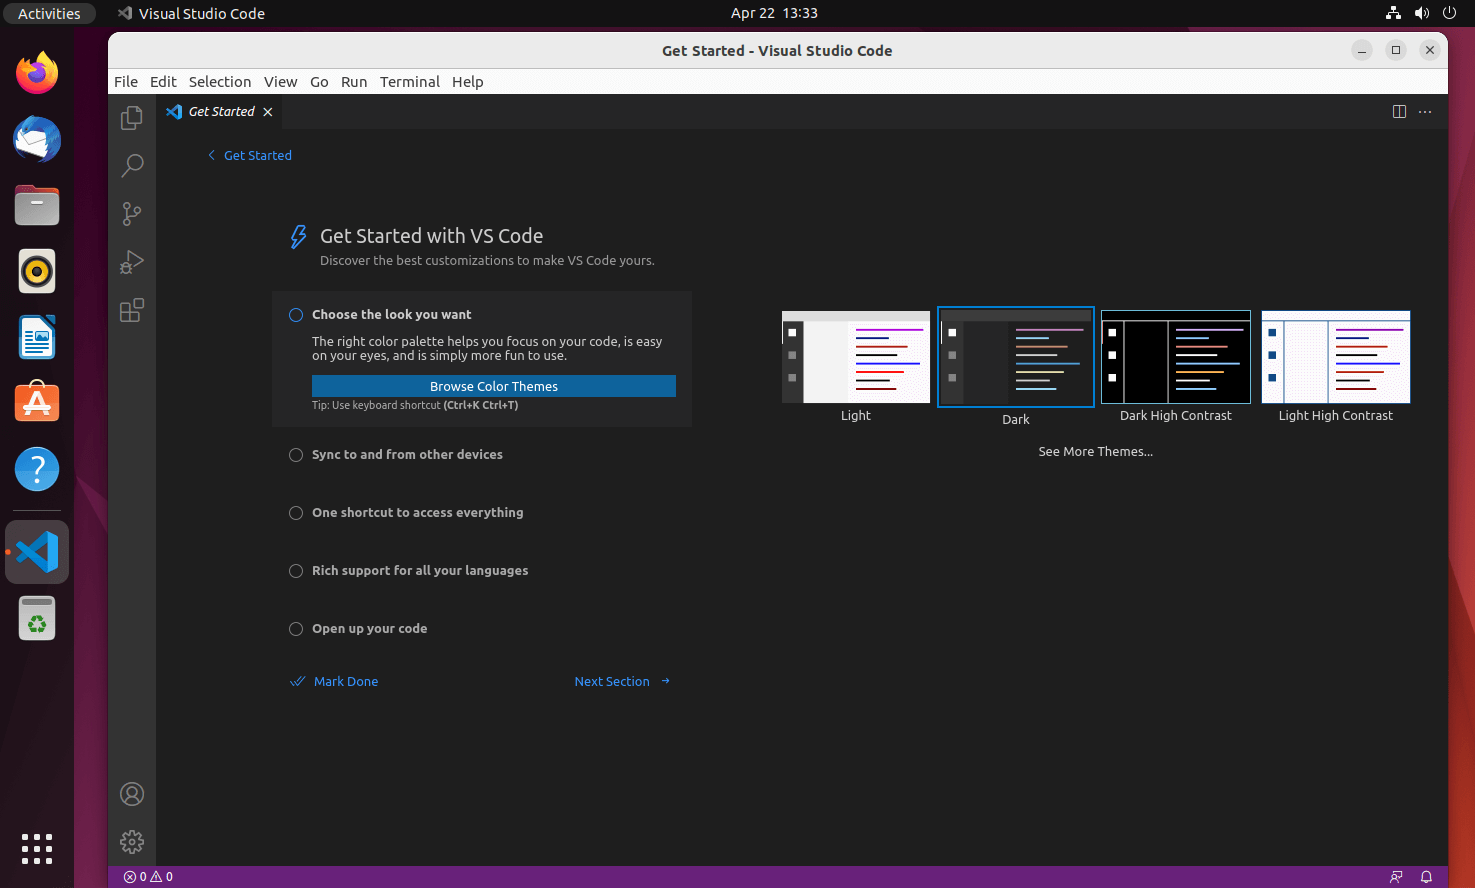The width and height of the screenshot is (1475, 888).
Task: Mark Sync to and from other devices step
Action: point(407,454)
